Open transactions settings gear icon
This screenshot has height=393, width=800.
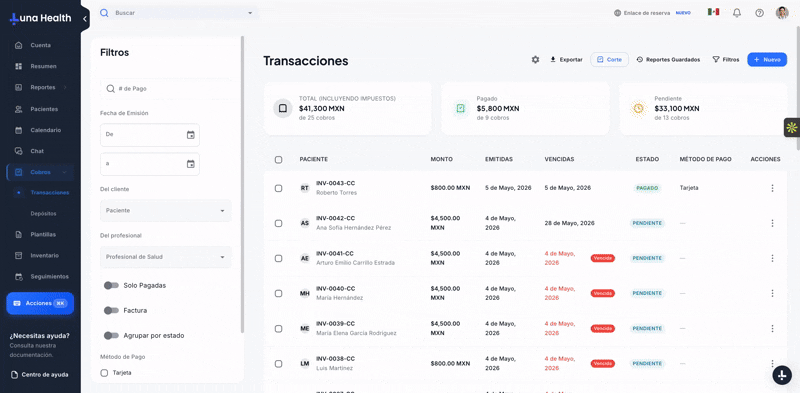pos(535,60)
